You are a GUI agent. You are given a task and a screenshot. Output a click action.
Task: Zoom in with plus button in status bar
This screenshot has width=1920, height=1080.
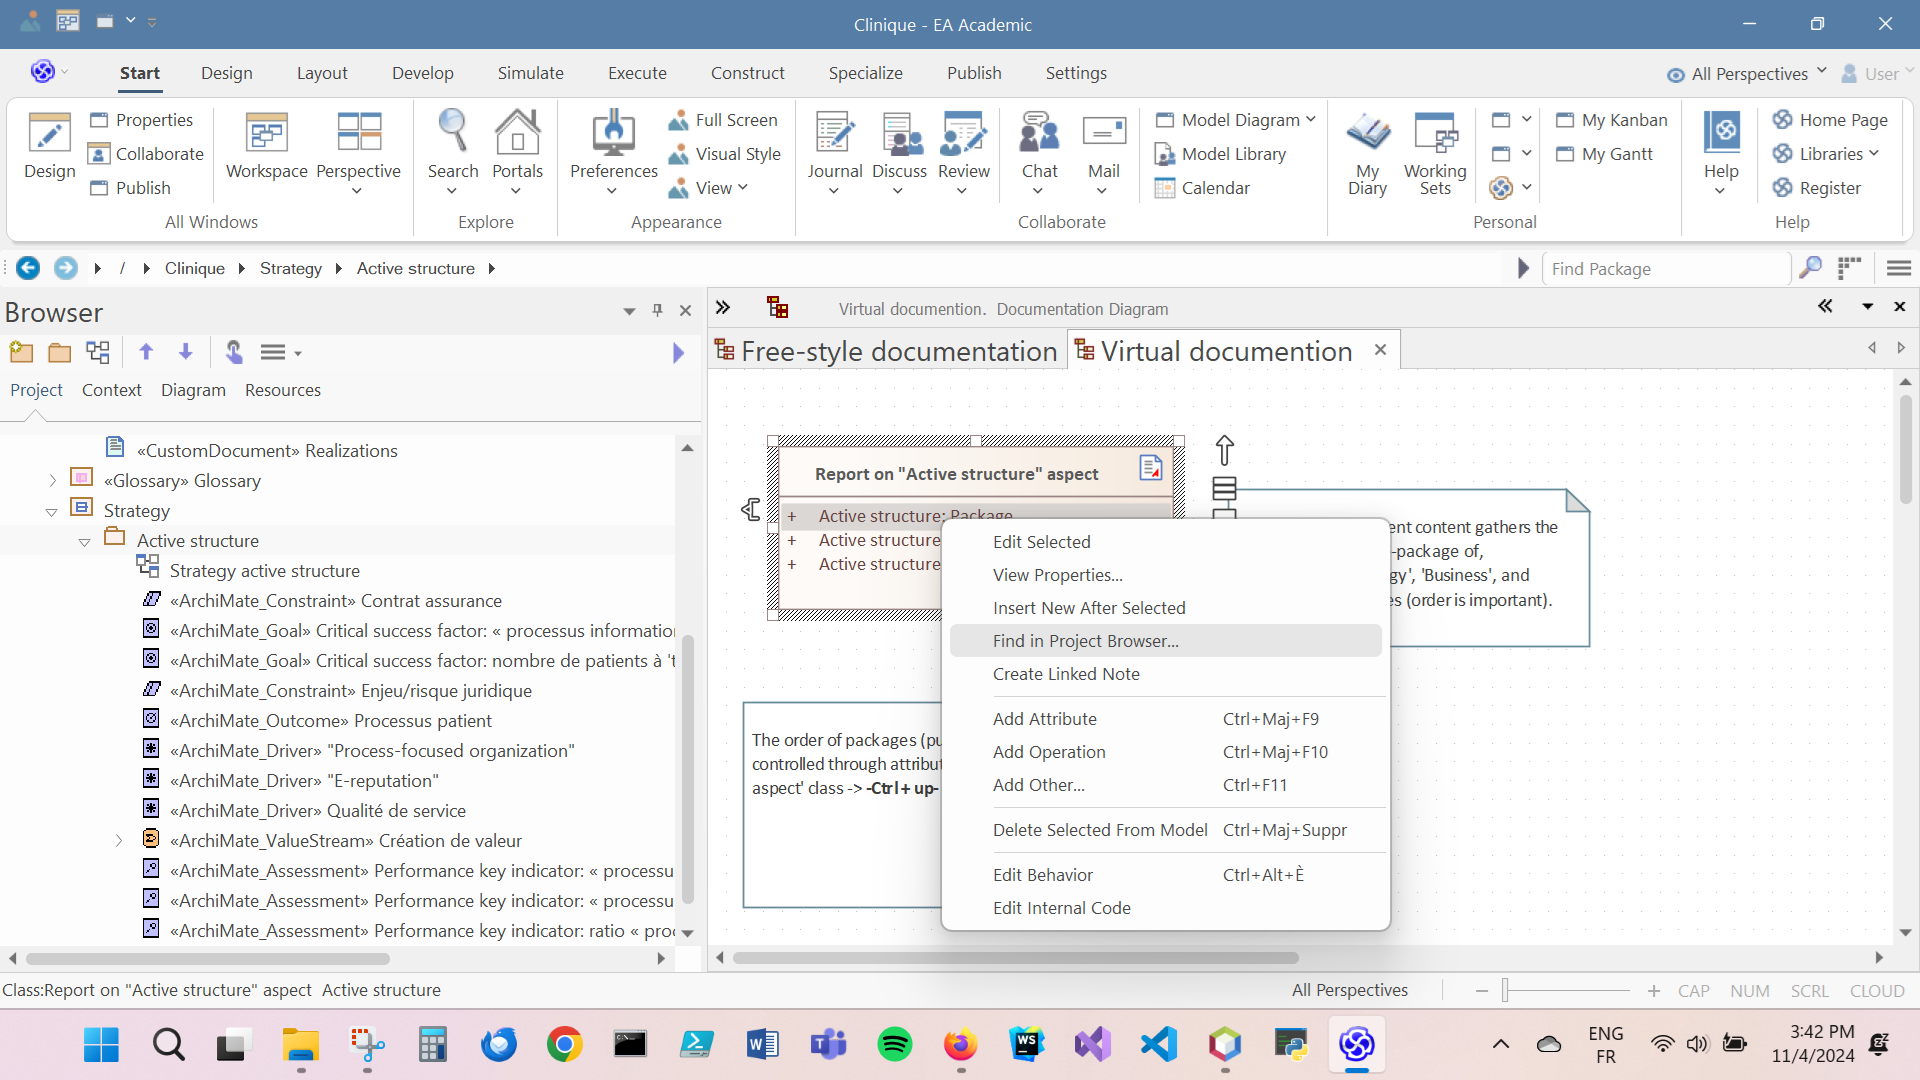click(x=1654, y=991)
